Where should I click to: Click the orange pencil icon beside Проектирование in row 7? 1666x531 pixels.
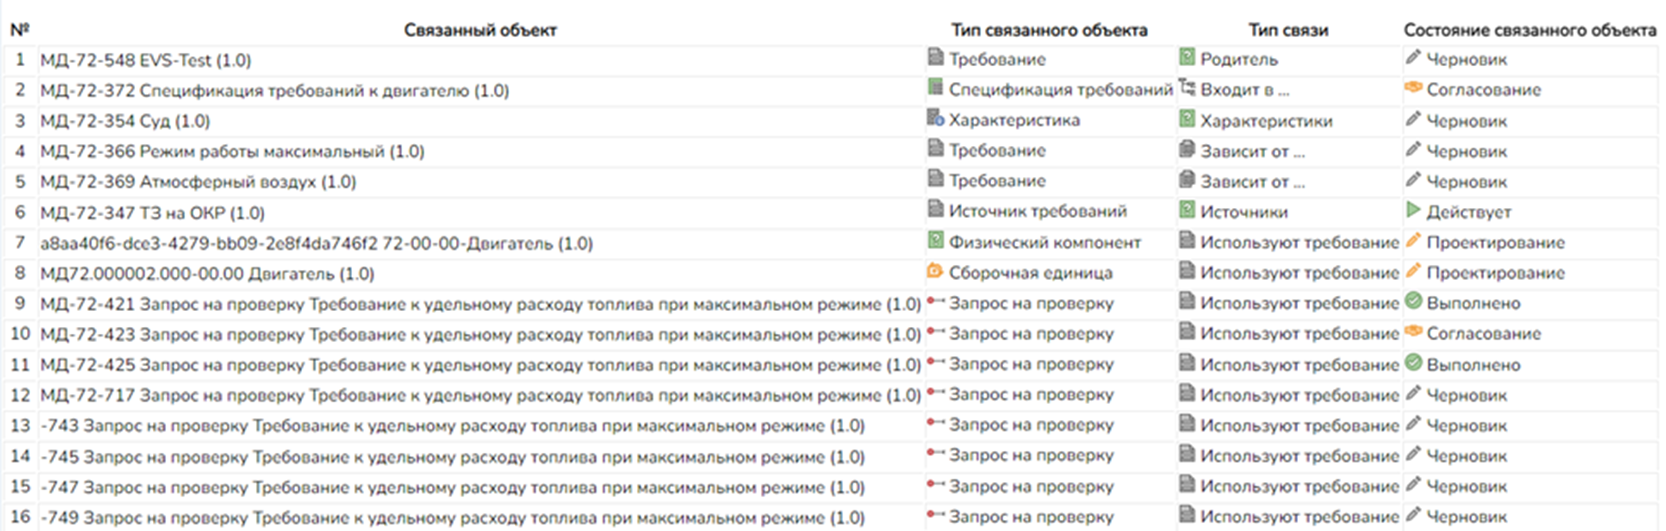[1413, 242]
